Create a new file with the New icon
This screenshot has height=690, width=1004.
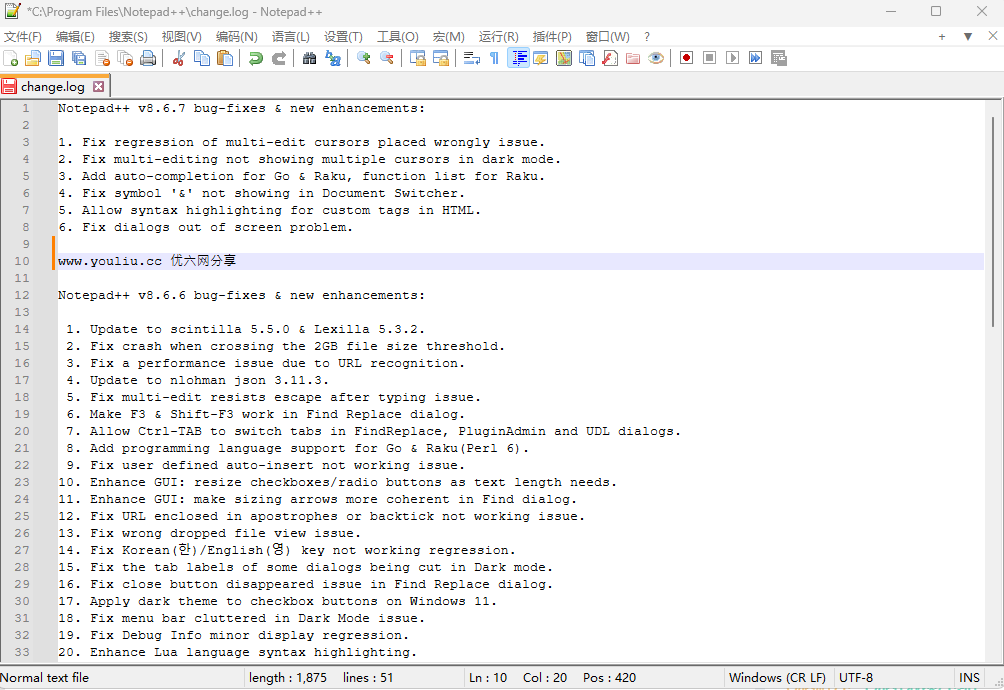(11, 58)
